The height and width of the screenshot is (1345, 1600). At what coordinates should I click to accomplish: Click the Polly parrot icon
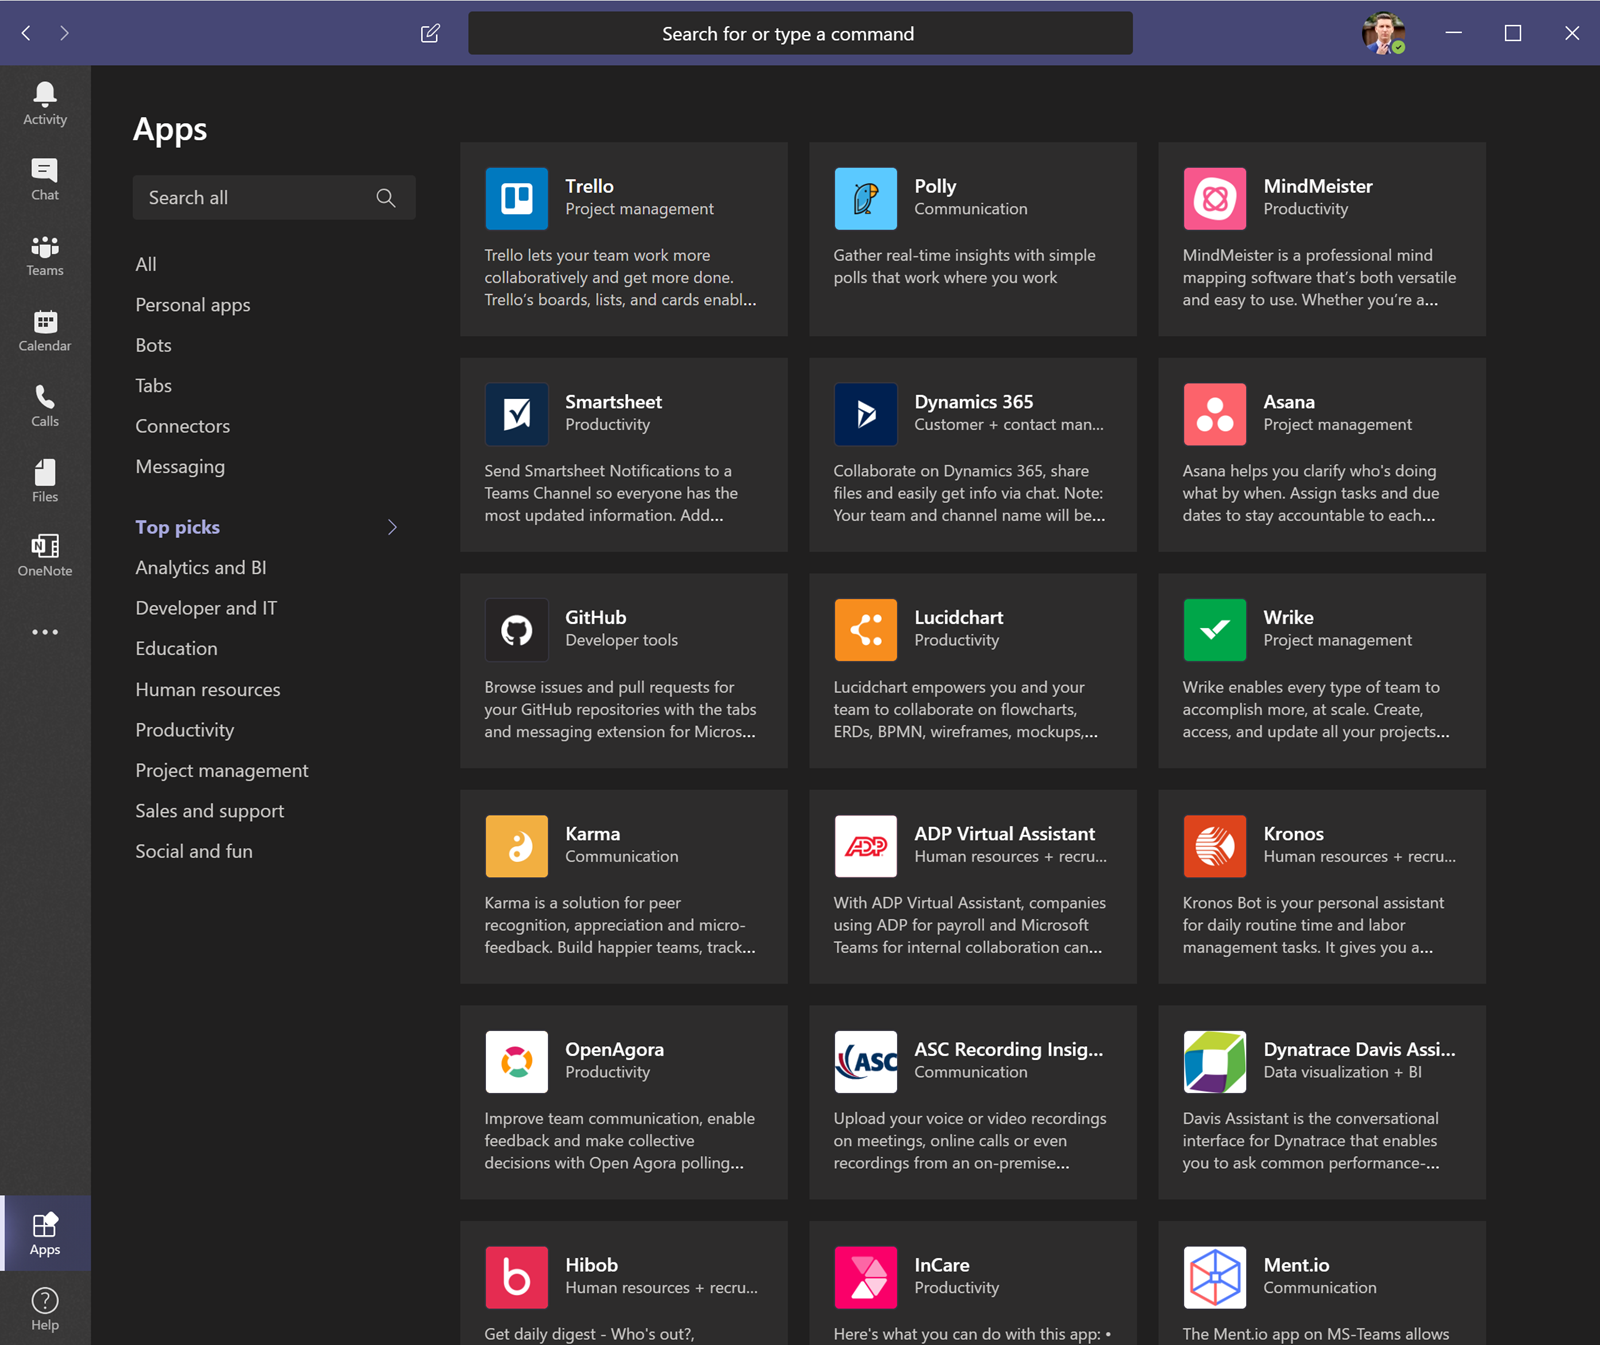click(x=866, y=198)
